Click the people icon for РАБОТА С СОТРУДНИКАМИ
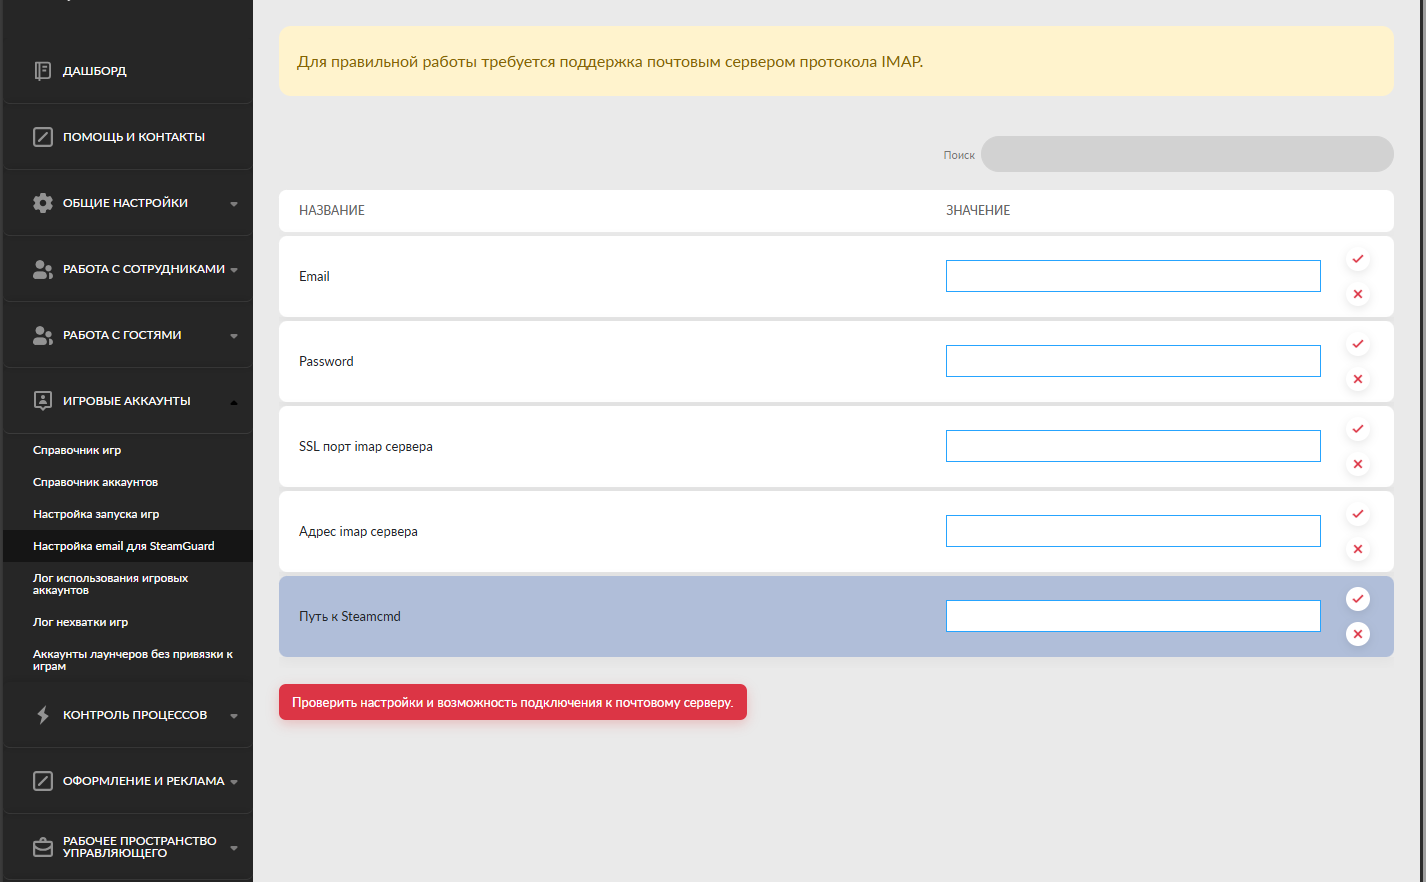The height and width of the screenshot is (882, 1426). (x=43, y=269)
